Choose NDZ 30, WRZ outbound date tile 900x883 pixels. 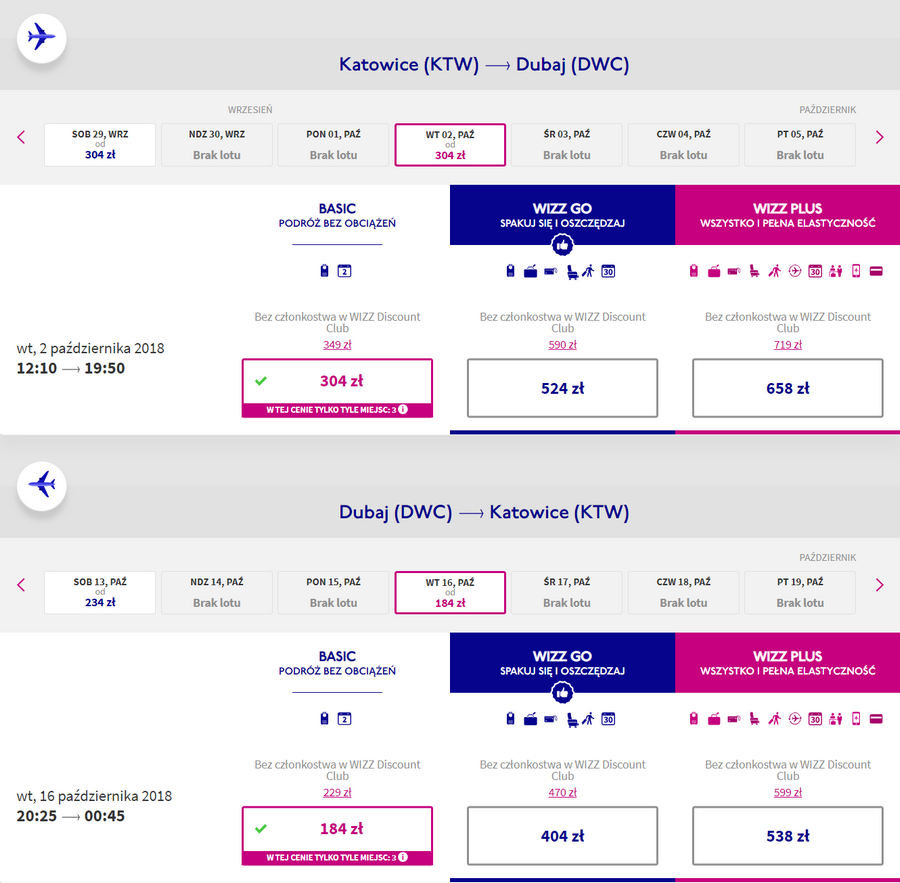(x=217, y=145)
